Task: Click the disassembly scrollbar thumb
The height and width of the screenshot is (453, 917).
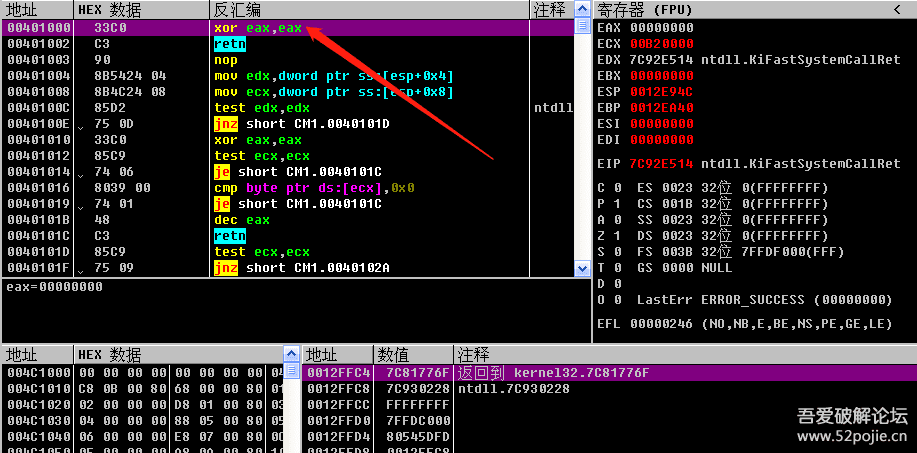Action: 583,26
